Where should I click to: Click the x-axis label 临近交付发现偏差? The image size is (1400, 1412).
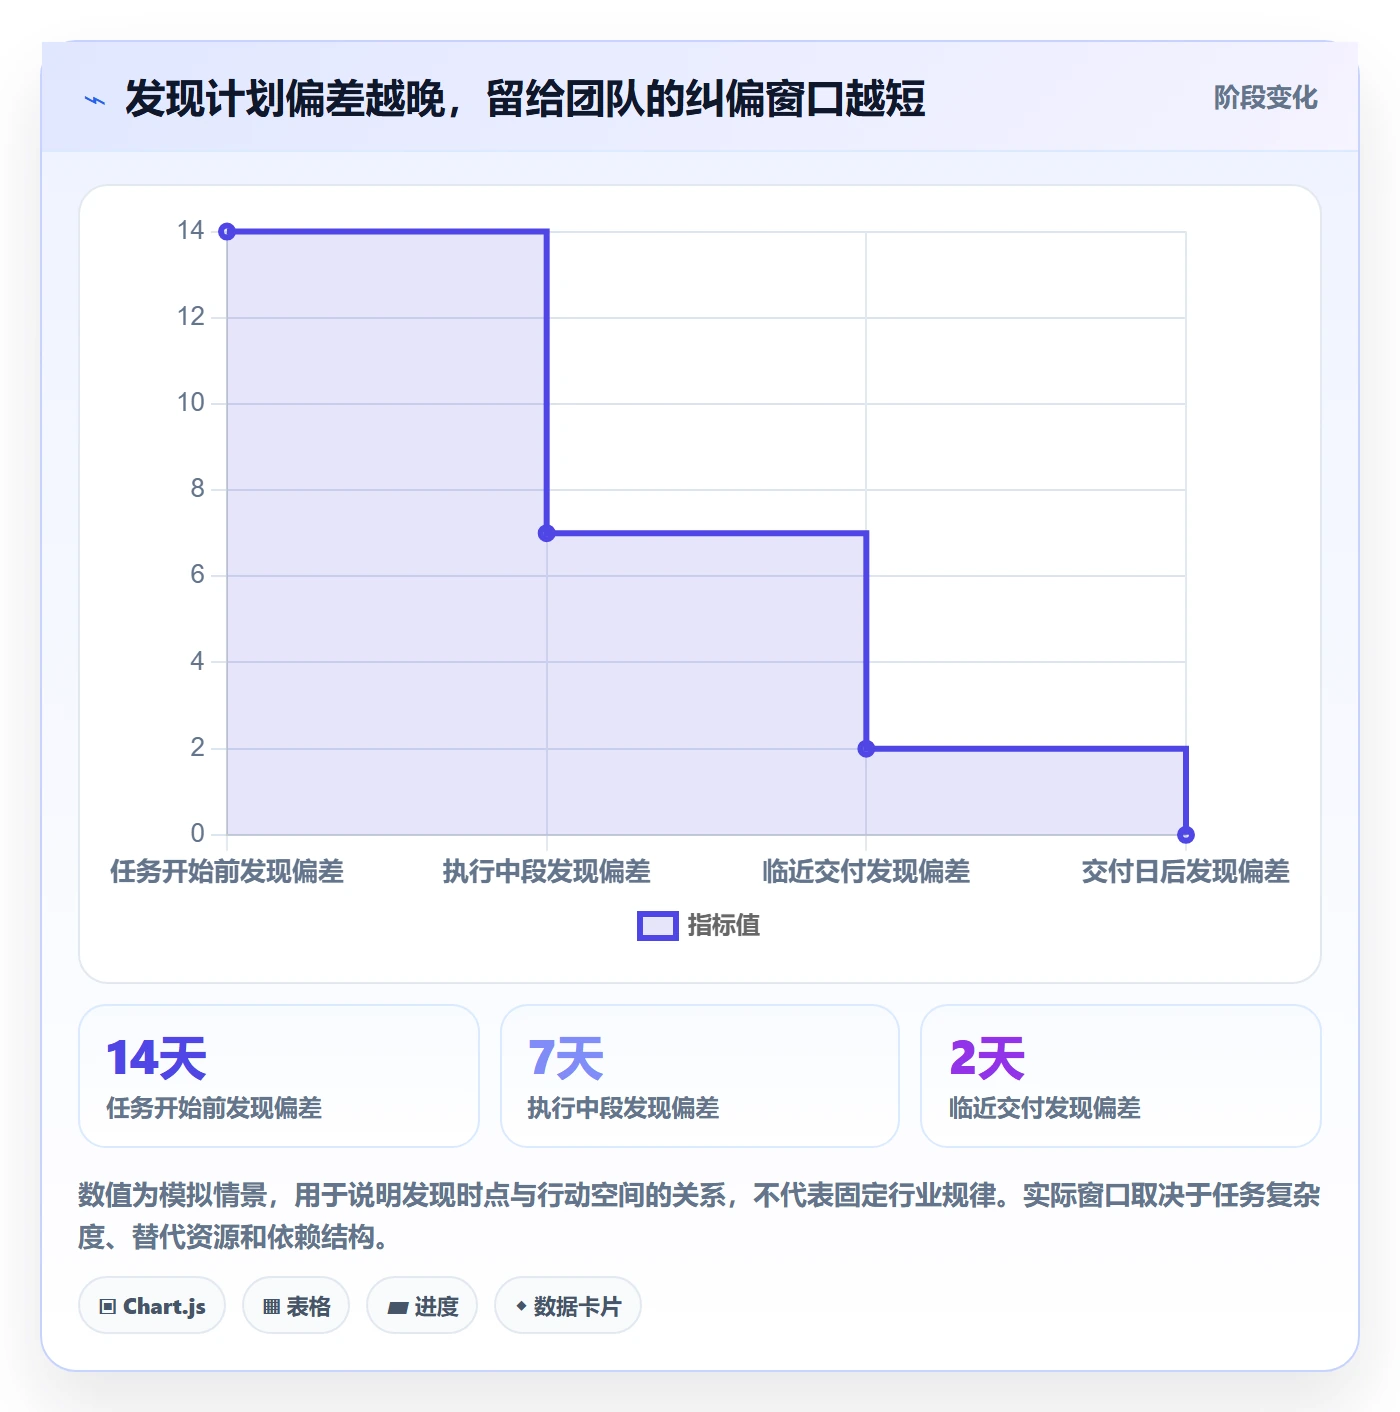click(866, 872)
